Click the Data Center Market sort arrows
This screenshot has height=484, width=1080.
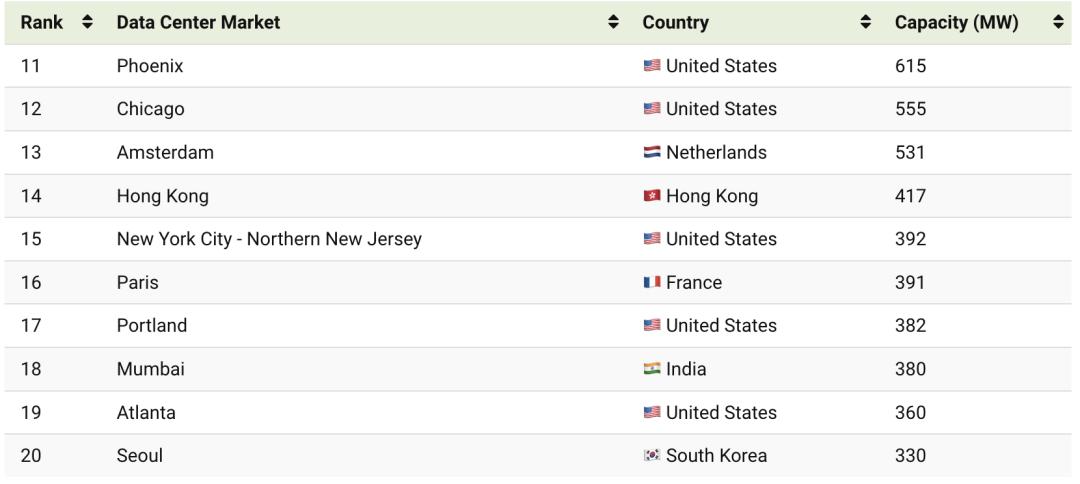614,22
